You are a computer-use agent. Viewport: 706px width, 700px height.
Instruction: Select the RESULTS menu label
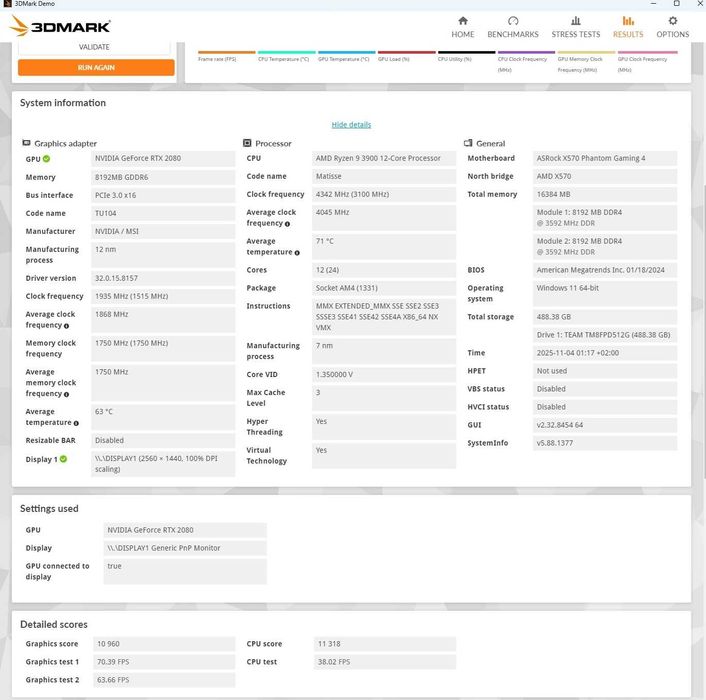tap(628, 34)
